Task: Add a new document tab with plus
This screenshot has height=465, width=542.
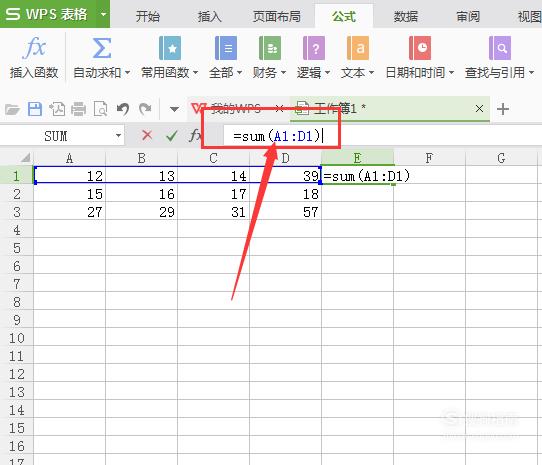Action: point(503,109)
